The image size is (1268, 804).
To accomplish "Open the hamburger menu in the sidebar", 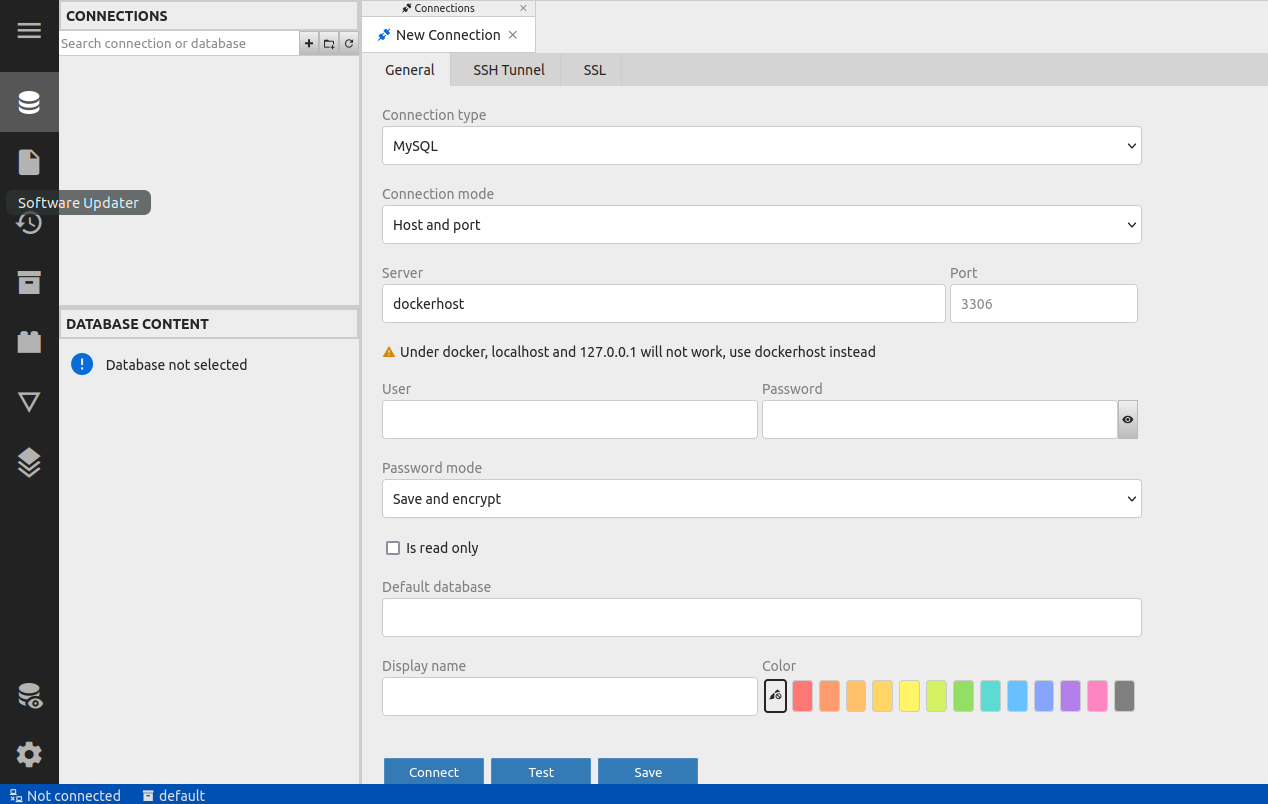I will tap(29, 30).
